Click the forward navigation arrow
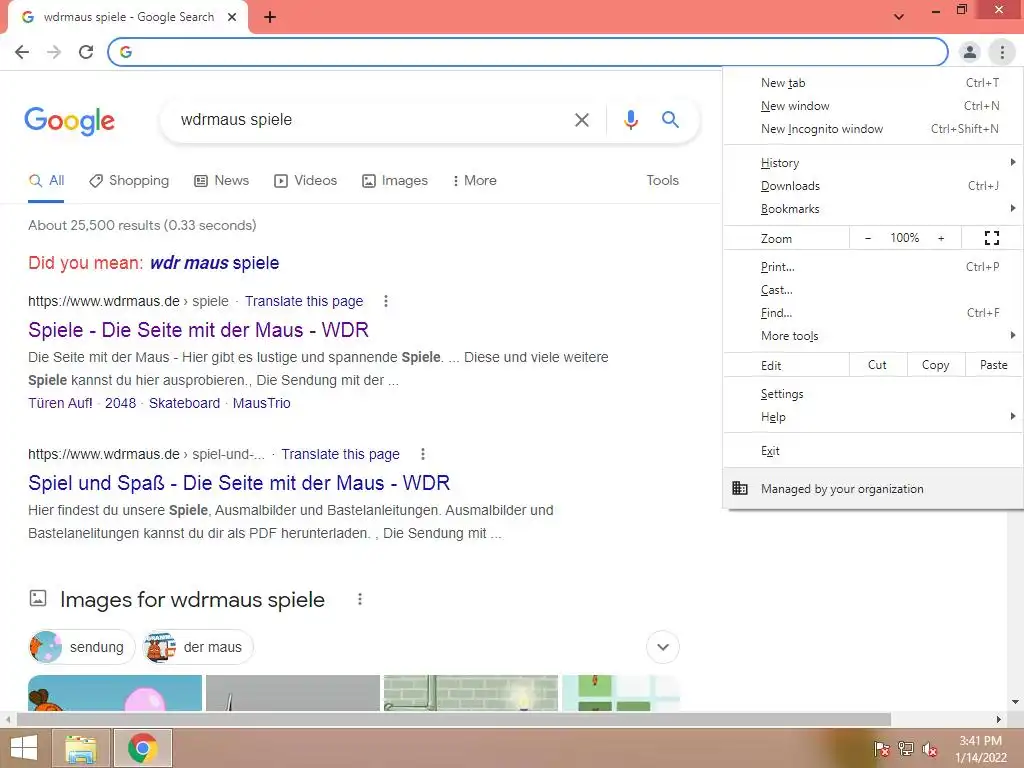 tap(54, 52)
